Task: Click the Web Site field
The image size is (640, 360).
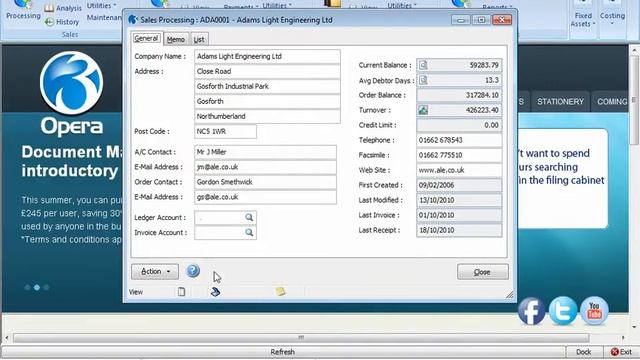Action: (x=459, y=170)
